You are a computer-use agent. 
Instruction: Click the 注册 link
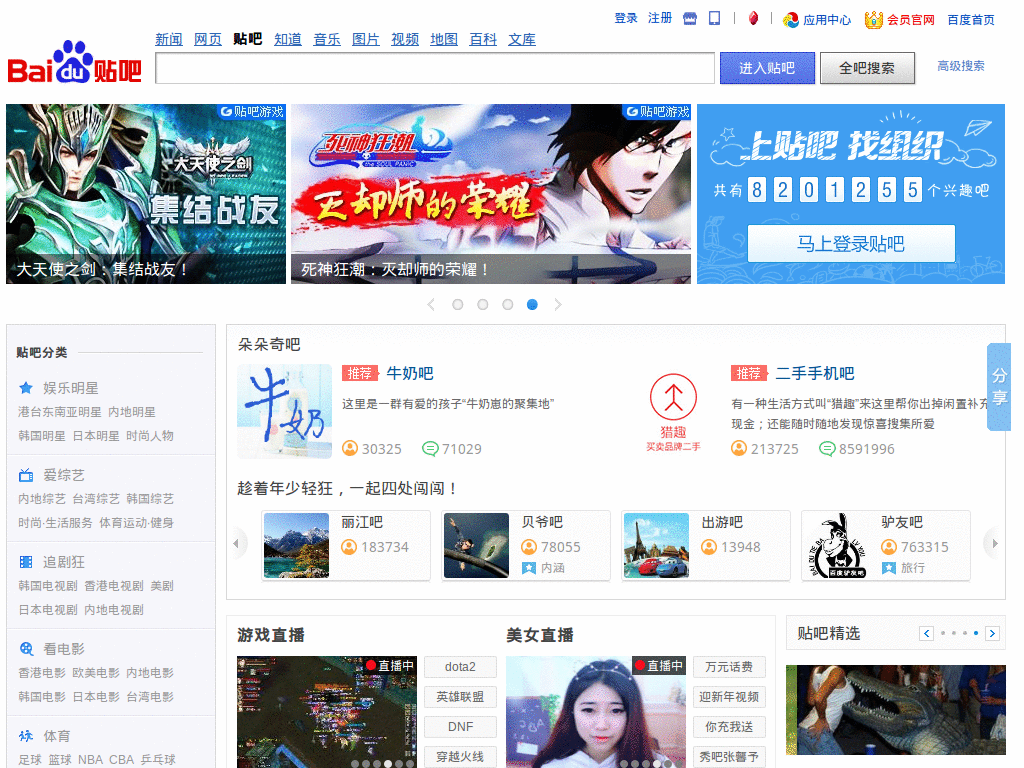click(x=660, y=18)
